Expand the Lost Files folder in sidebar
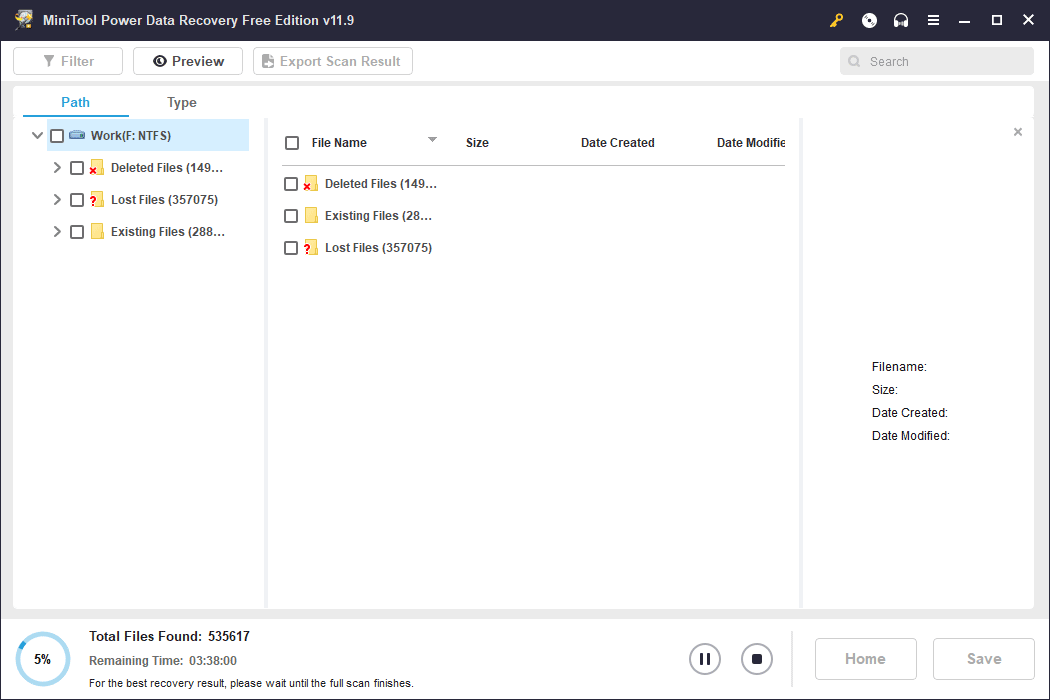 pyautogui.click(x=57, y=199)
